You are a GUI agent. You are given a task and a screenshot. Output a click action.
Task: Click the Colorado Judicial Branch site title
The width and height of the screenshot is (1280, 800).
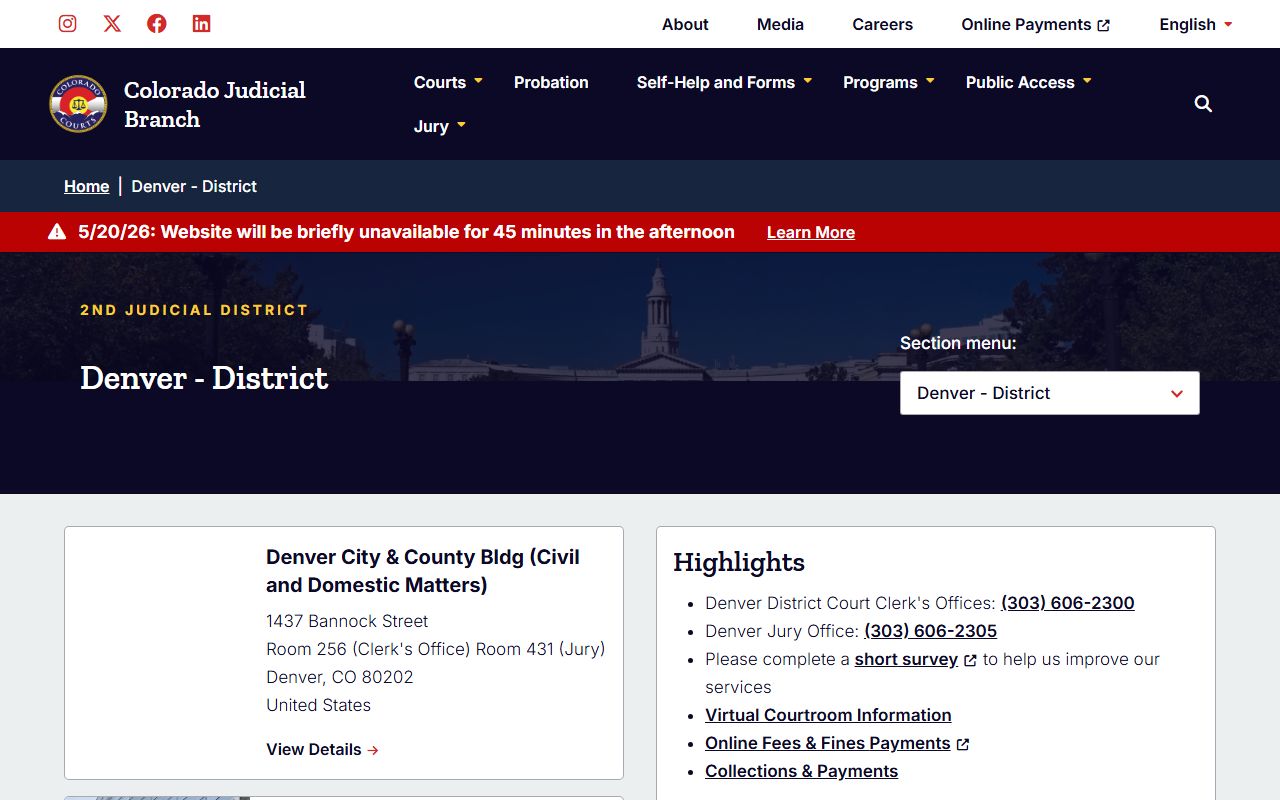tap(215, 104)
